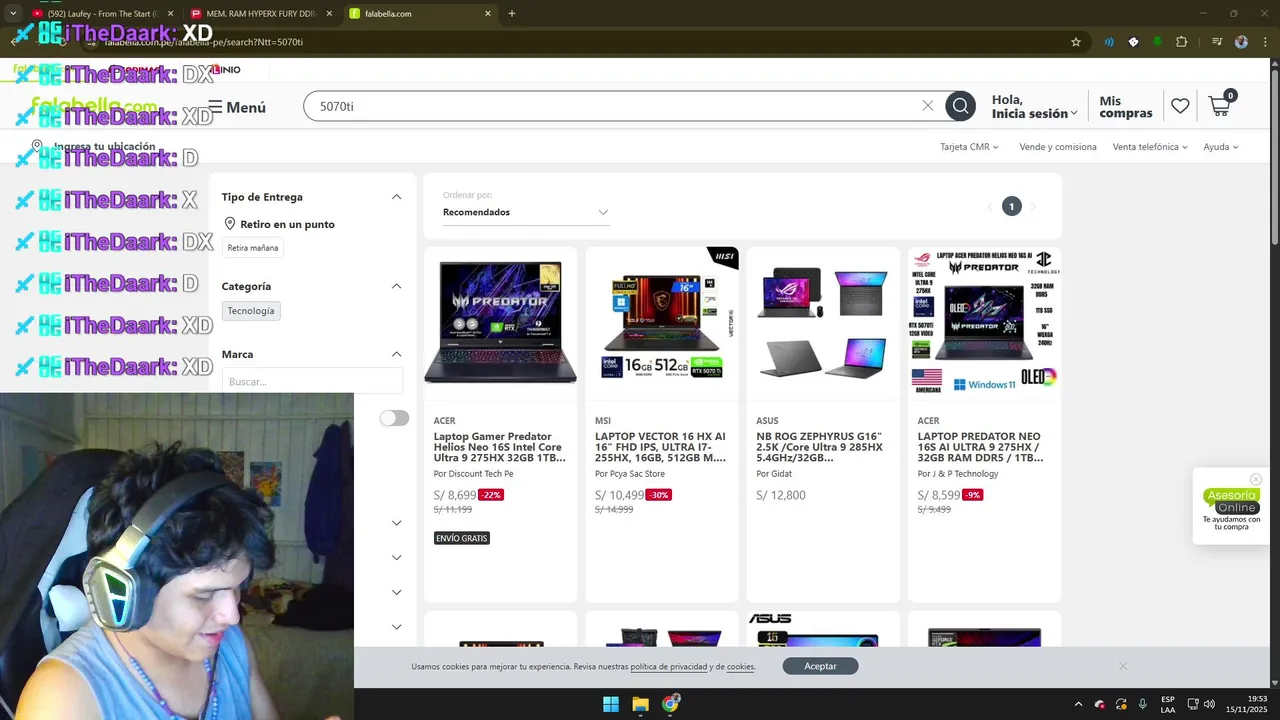Image resolution: width=1280 pixels, height=720 pixels.
Task: Open the black B extension icon
Action: pos(1133,42)
